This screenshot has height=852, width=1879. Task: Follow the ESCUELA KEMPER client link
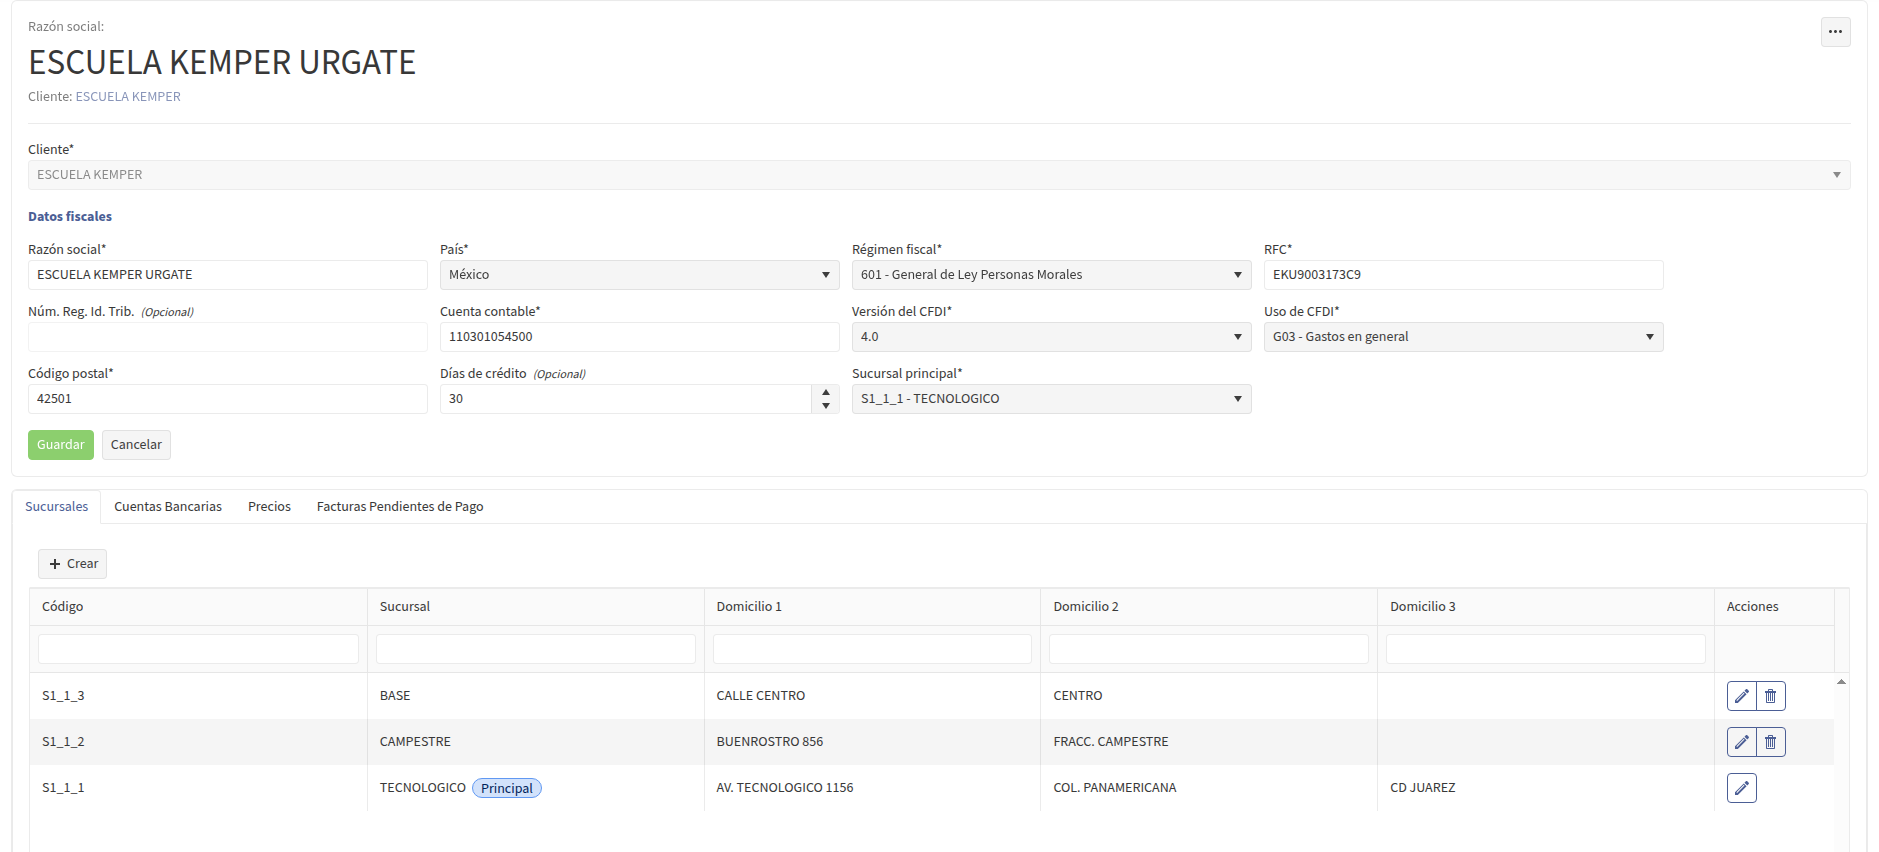(x=128, y=97)
